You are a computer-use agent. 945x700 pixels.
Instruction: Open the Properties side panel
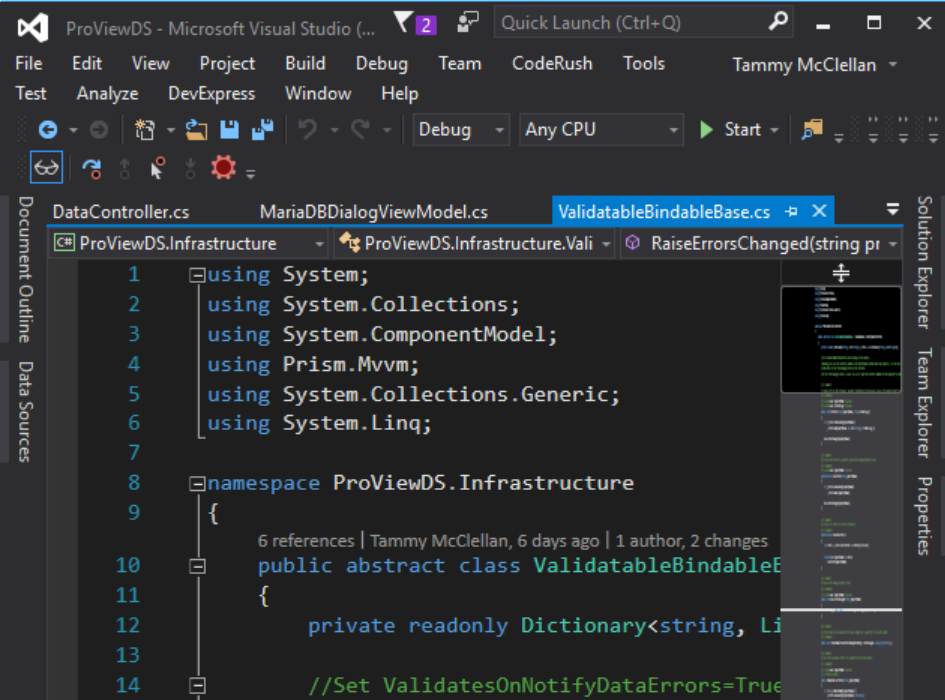pos(924,516)
